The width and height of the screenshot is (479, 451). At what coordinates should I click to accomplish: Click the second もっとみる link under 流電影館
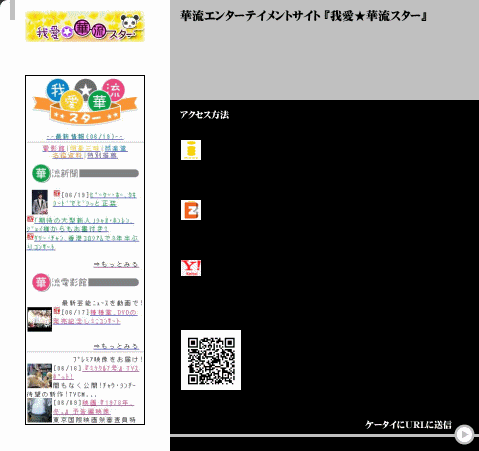point(116,347)
